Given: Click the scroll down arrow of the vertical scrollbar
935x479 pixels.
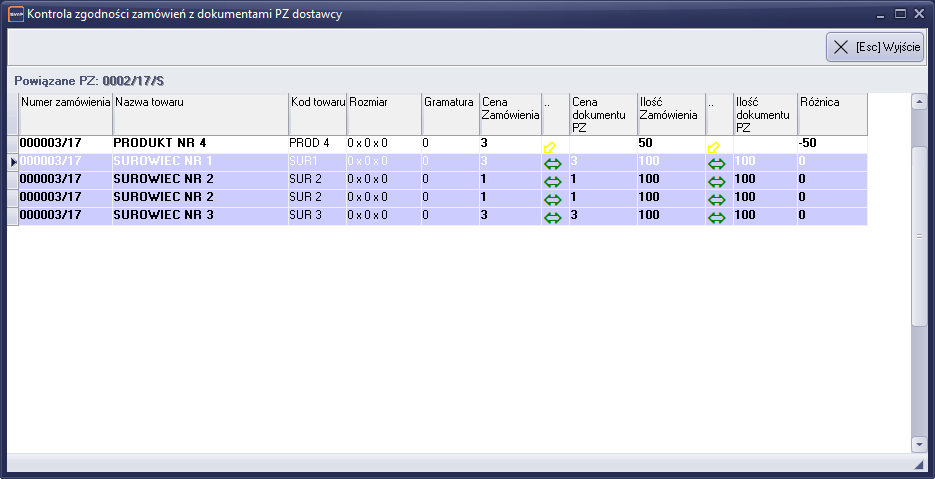Looking at the screenshot, I should 919,443.
